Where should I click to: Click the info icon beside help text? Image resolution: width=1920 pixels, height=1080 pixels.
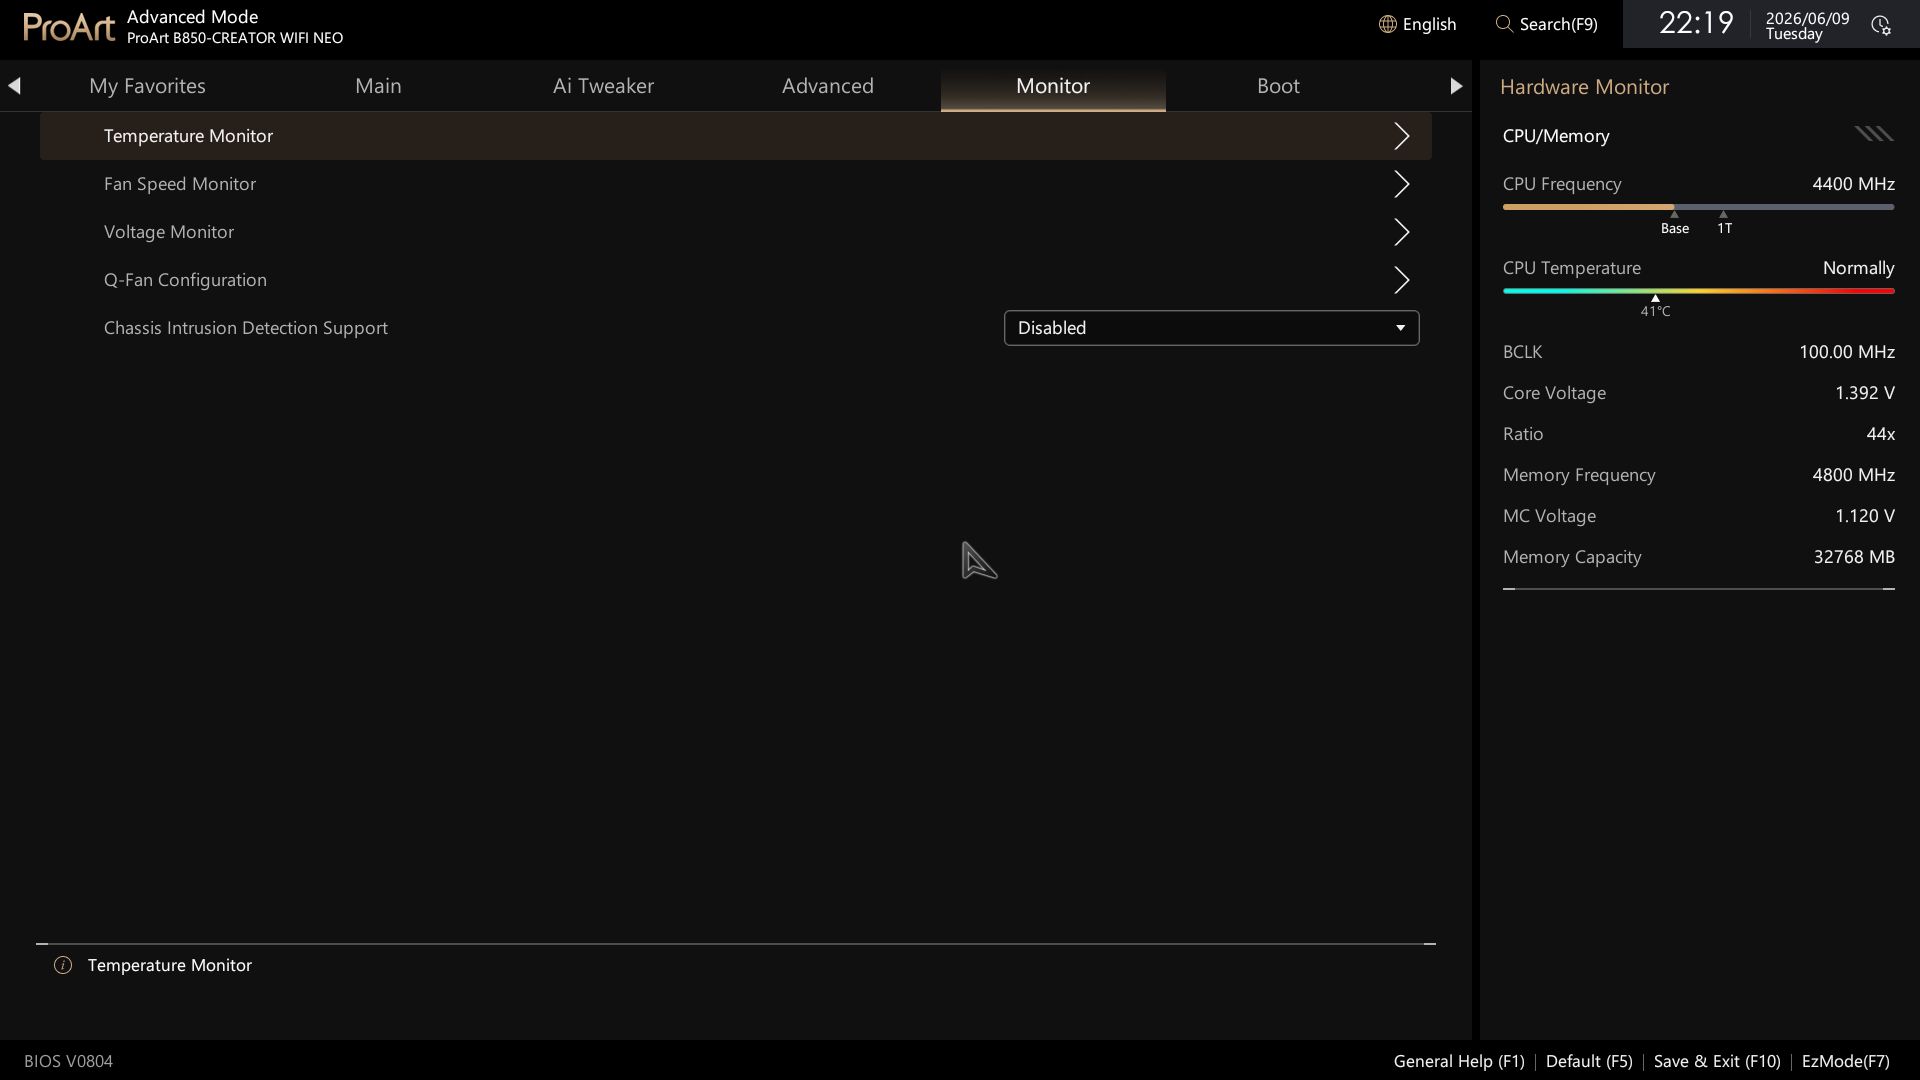[63, 965]
